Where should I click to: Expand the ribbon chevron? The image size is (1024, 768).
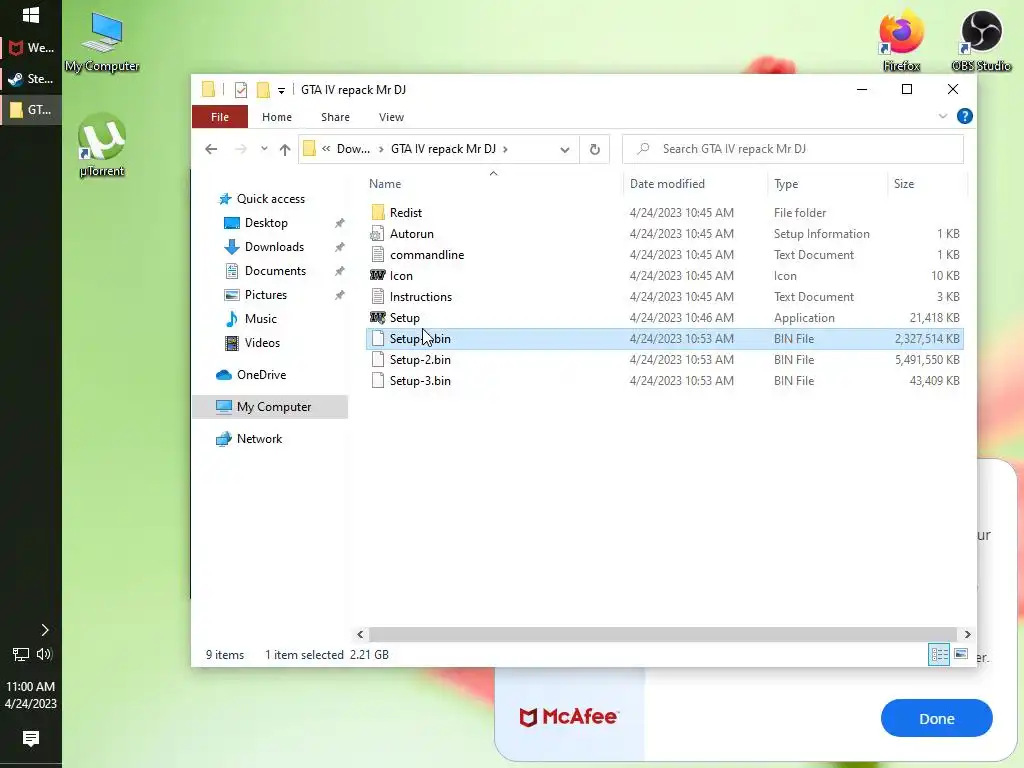point(943,116)
